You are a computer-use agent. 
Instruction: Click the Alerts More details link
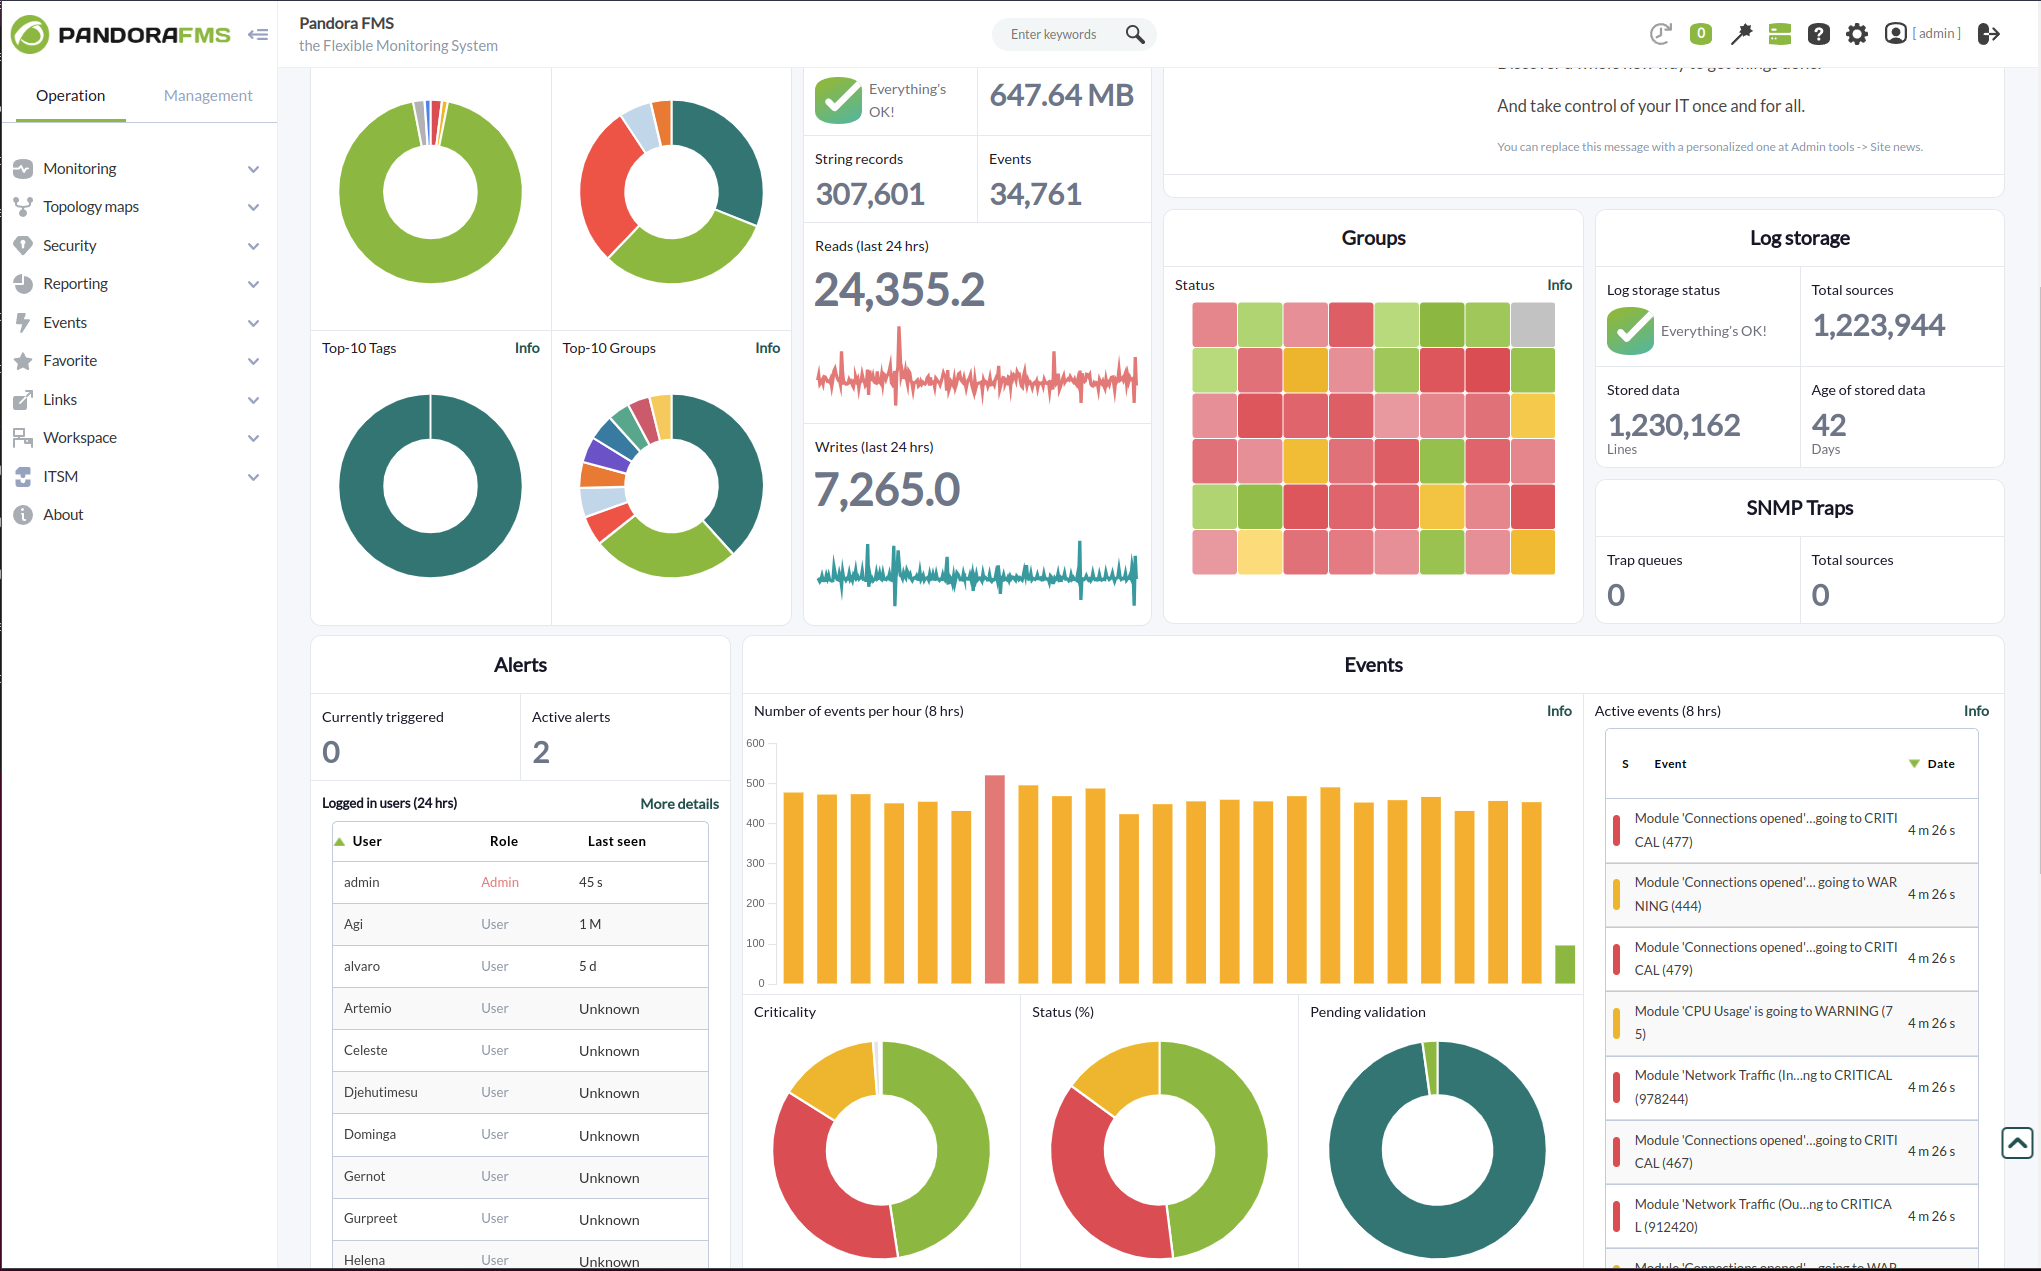pyautogui.click(x=678, y=802)
